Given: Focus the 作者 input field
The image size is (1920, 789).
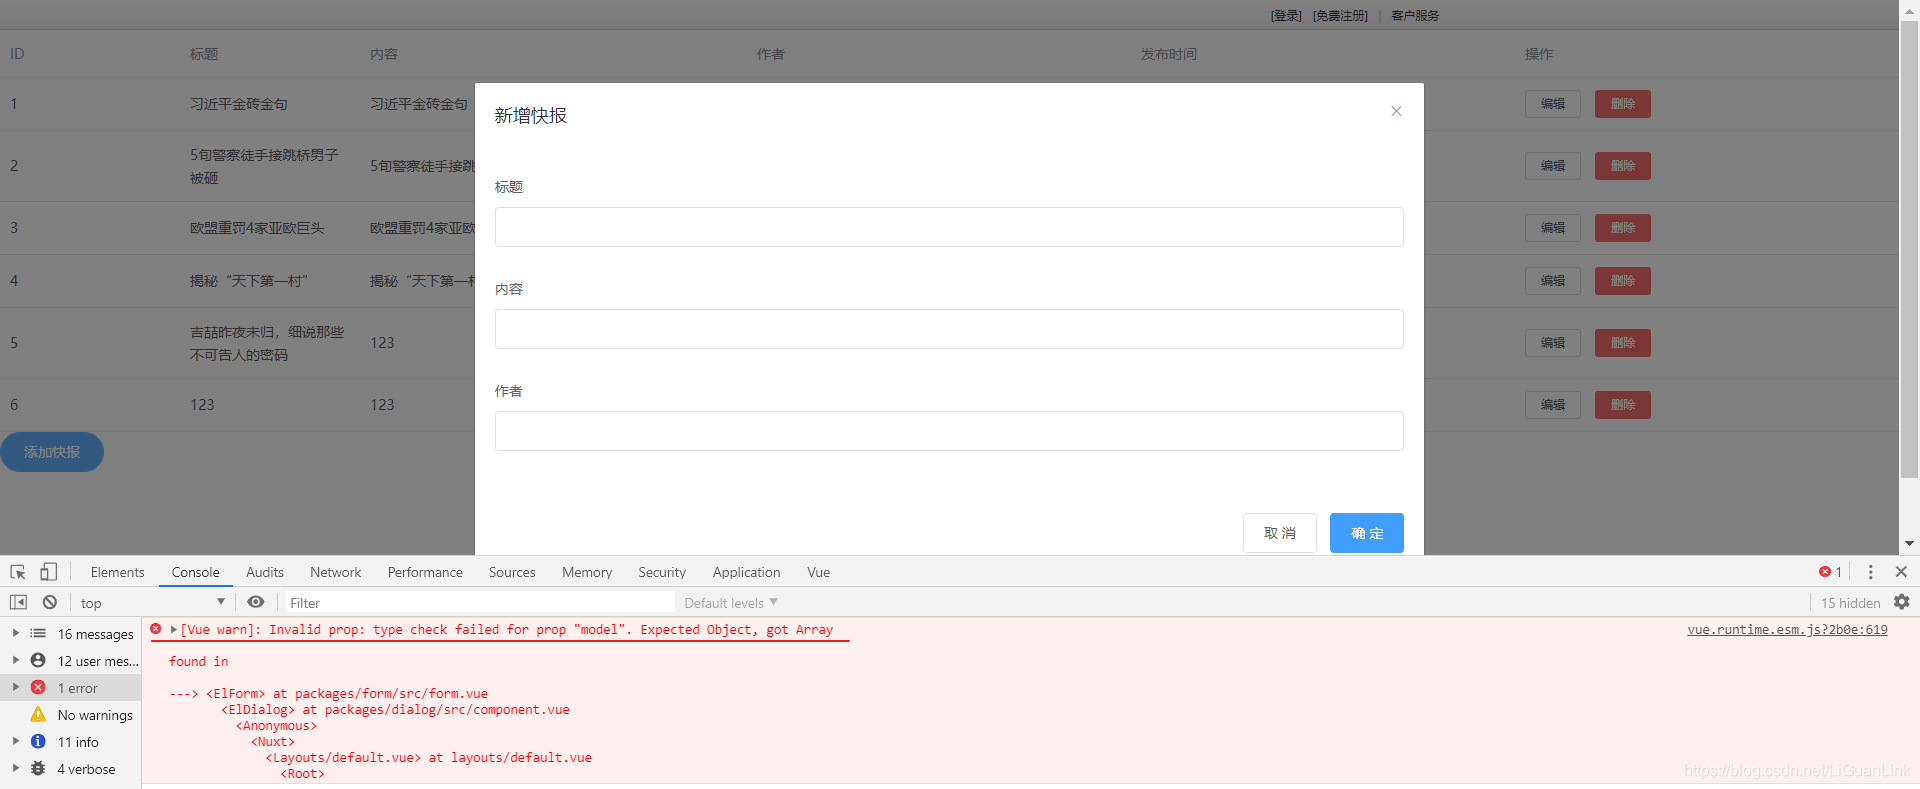Looking at the screenshot, I should point(949,431).
